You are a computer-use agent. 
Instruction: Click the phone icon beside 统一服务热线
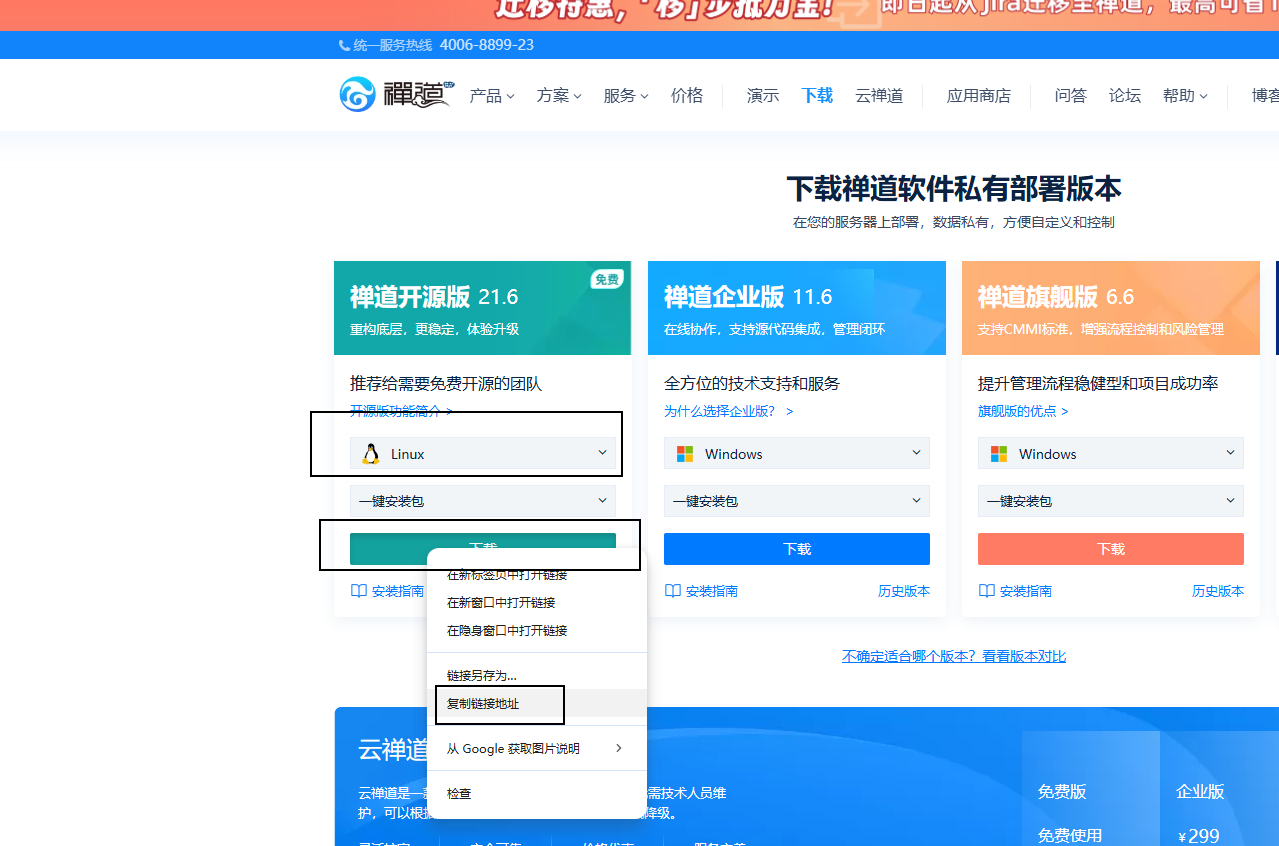coord(345,45)
